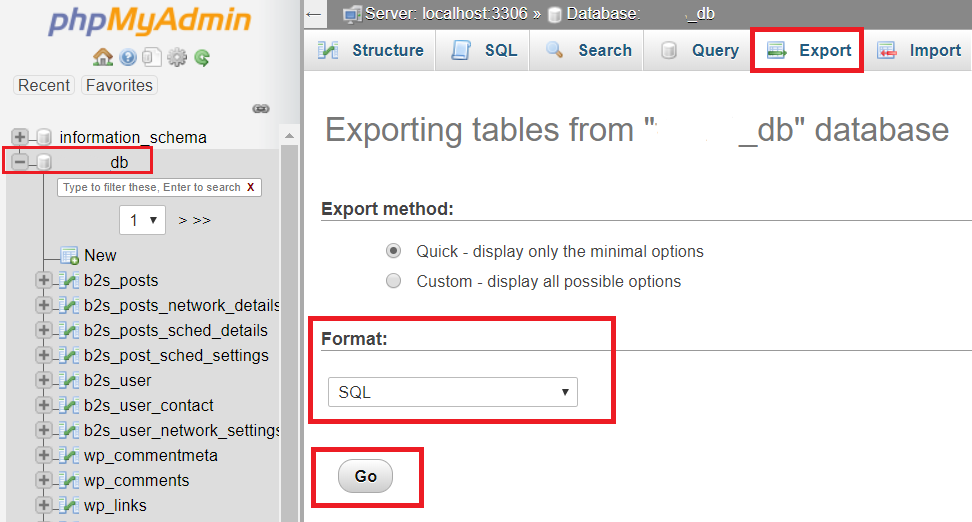Expand the information_schema database node
This screenshot has width=972, height=522.
[x=20, y=136]
